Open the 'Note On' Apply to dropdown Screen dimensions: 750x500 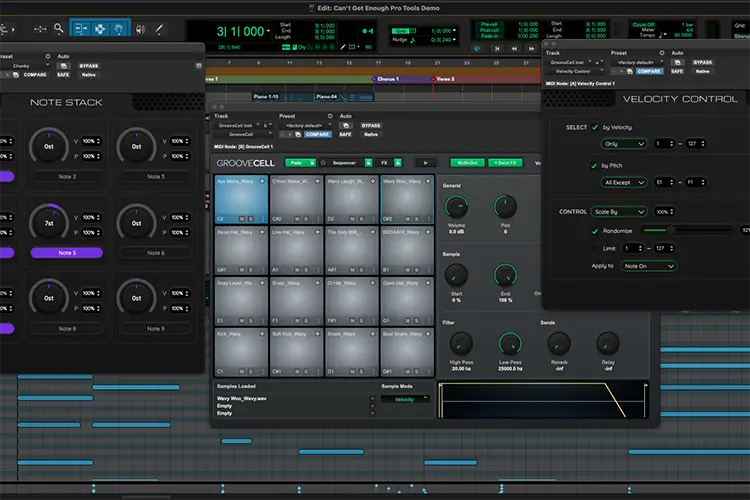point(649,266)
